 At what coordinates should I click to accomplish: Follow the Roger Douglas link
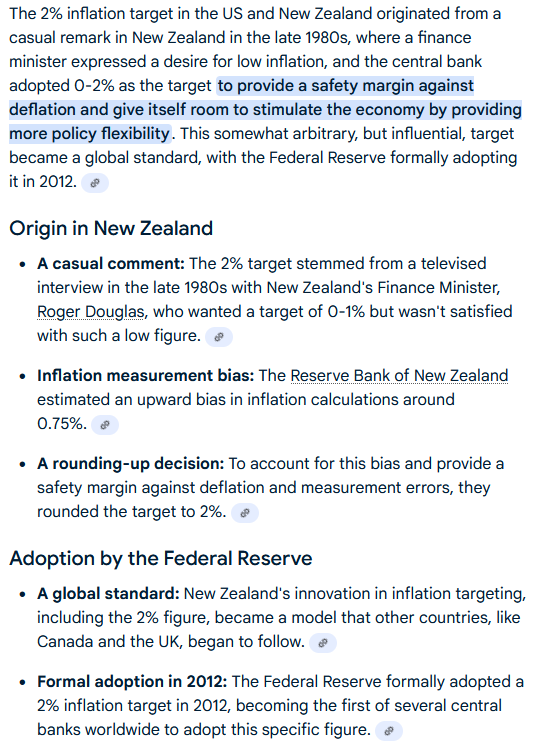coord(91,312)
